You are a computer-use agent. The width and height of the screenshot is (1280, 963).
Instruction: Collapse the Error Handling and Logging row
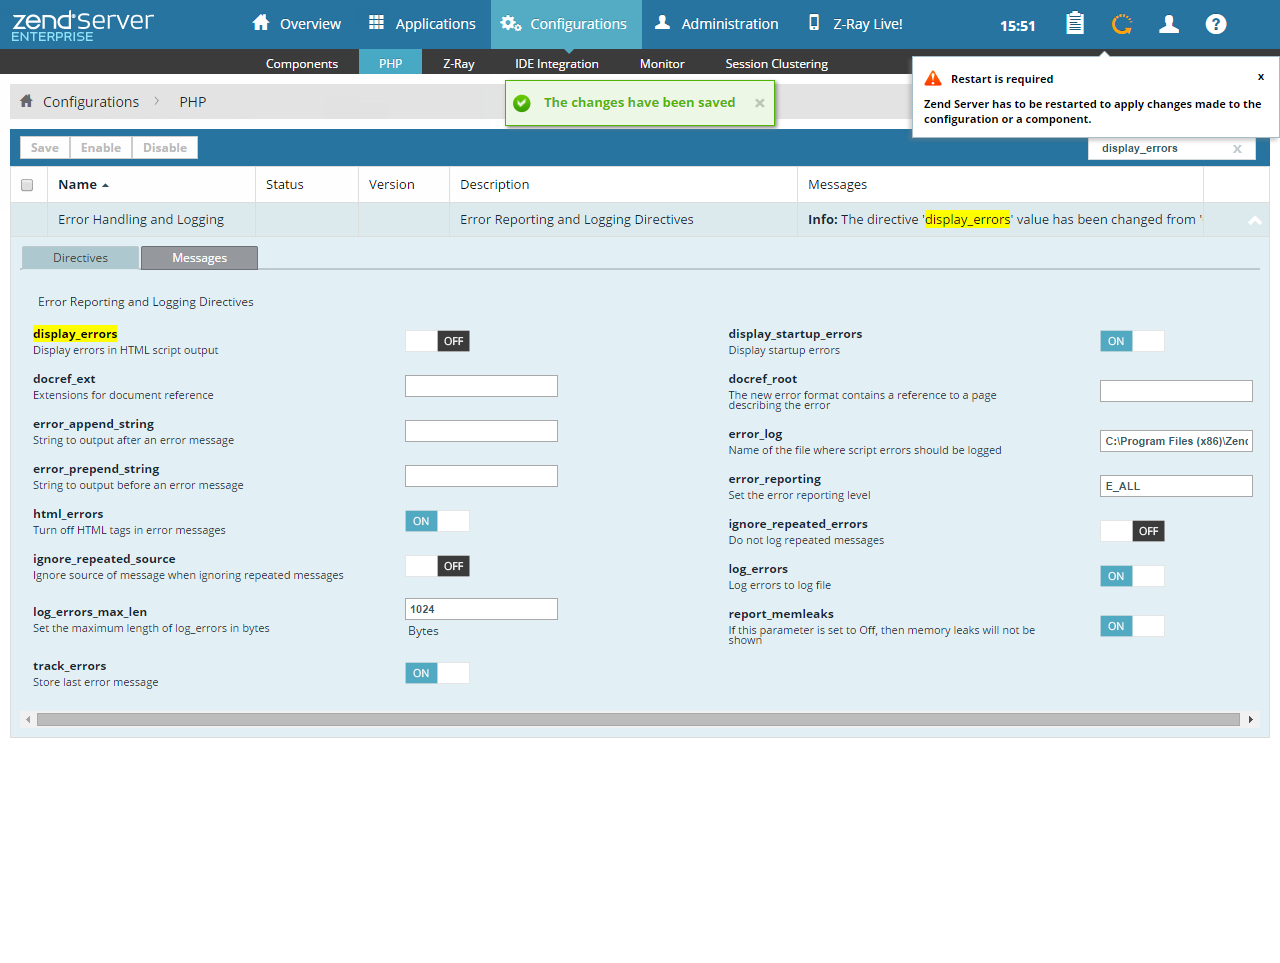click(1255, 220)
